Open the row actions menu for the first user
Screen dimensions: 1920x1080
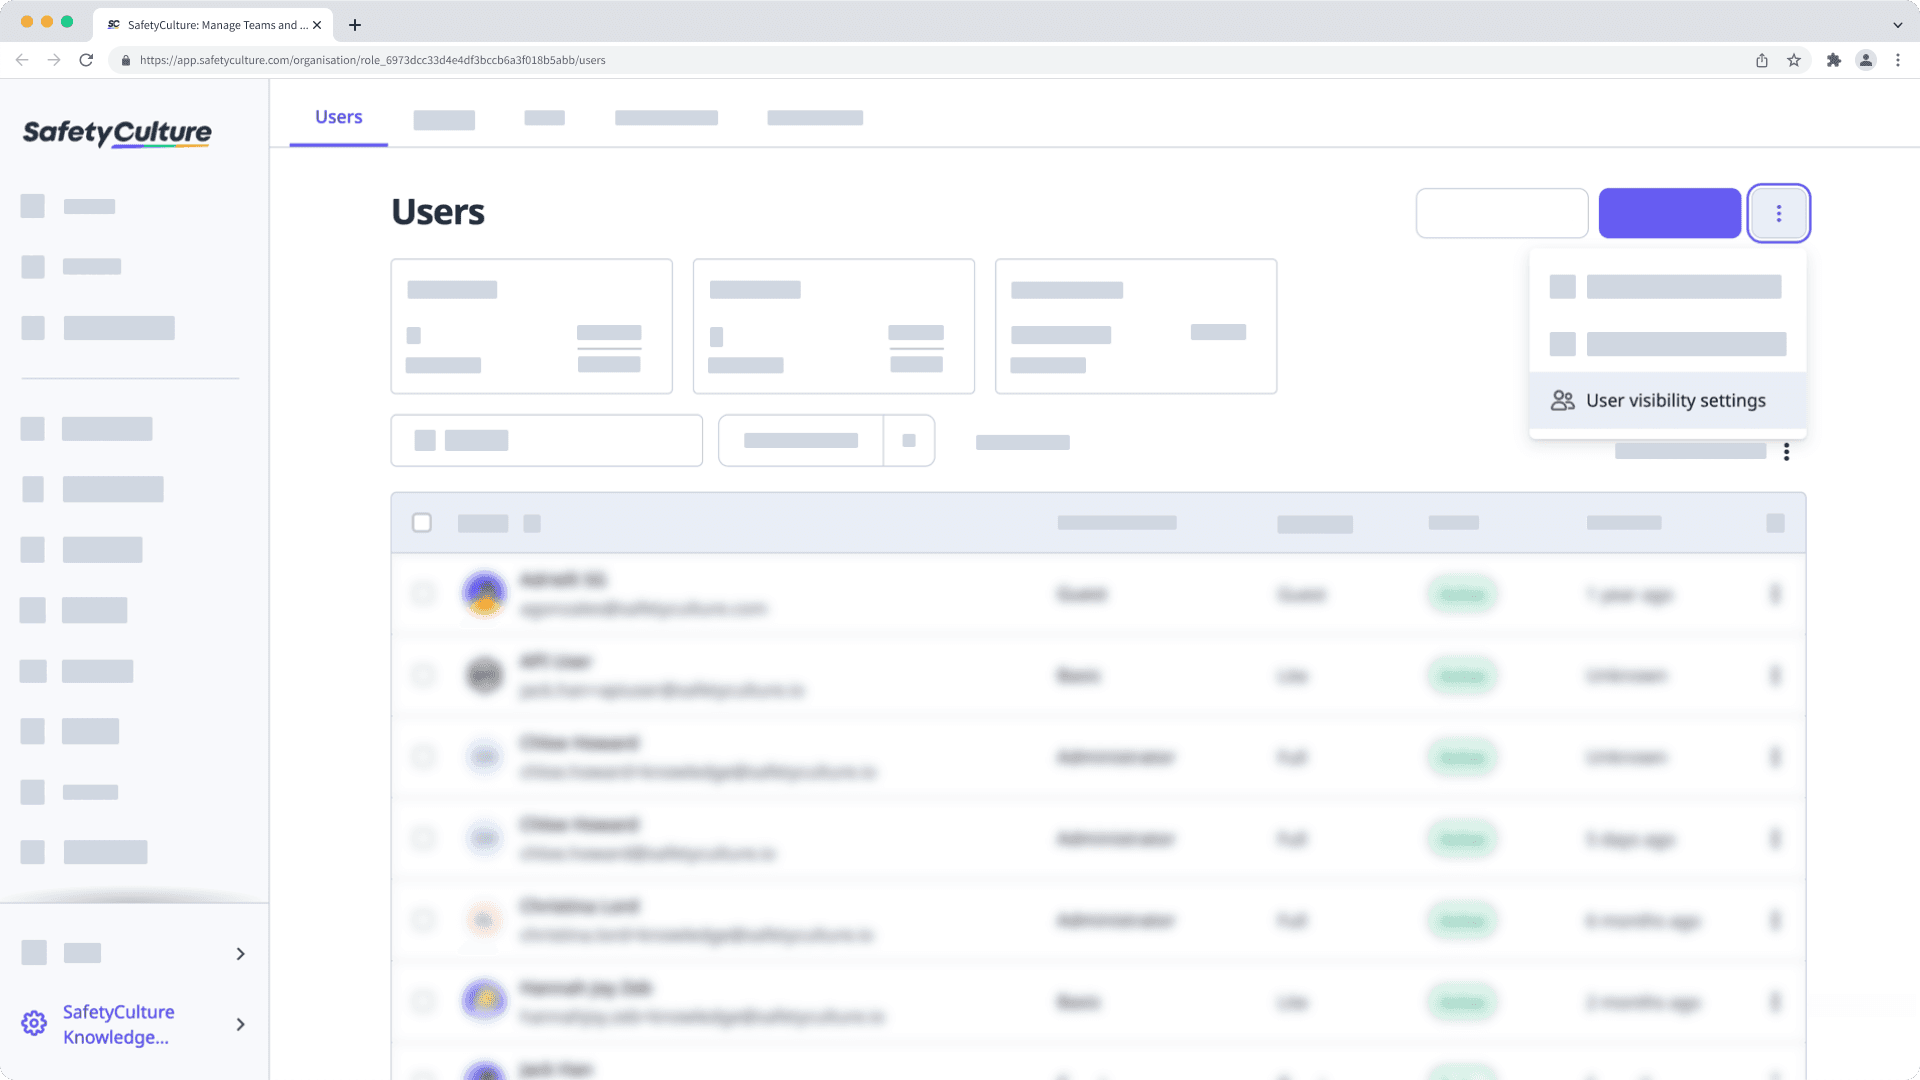click(x=1775, y=593)
